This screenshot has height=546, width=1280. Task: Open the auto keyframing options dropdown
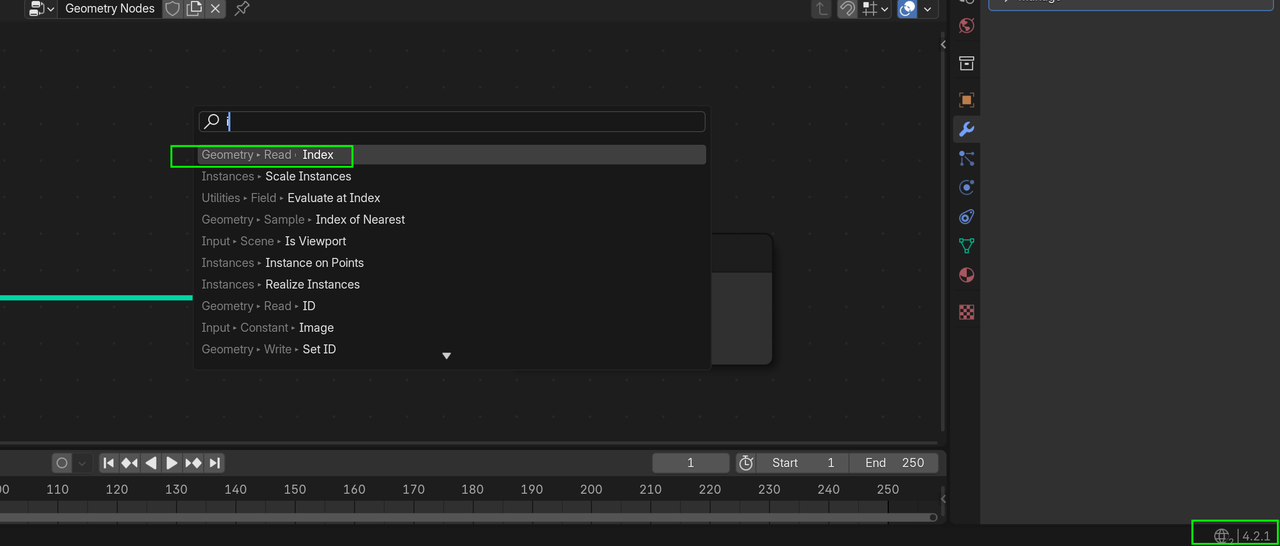click(83, 463)
